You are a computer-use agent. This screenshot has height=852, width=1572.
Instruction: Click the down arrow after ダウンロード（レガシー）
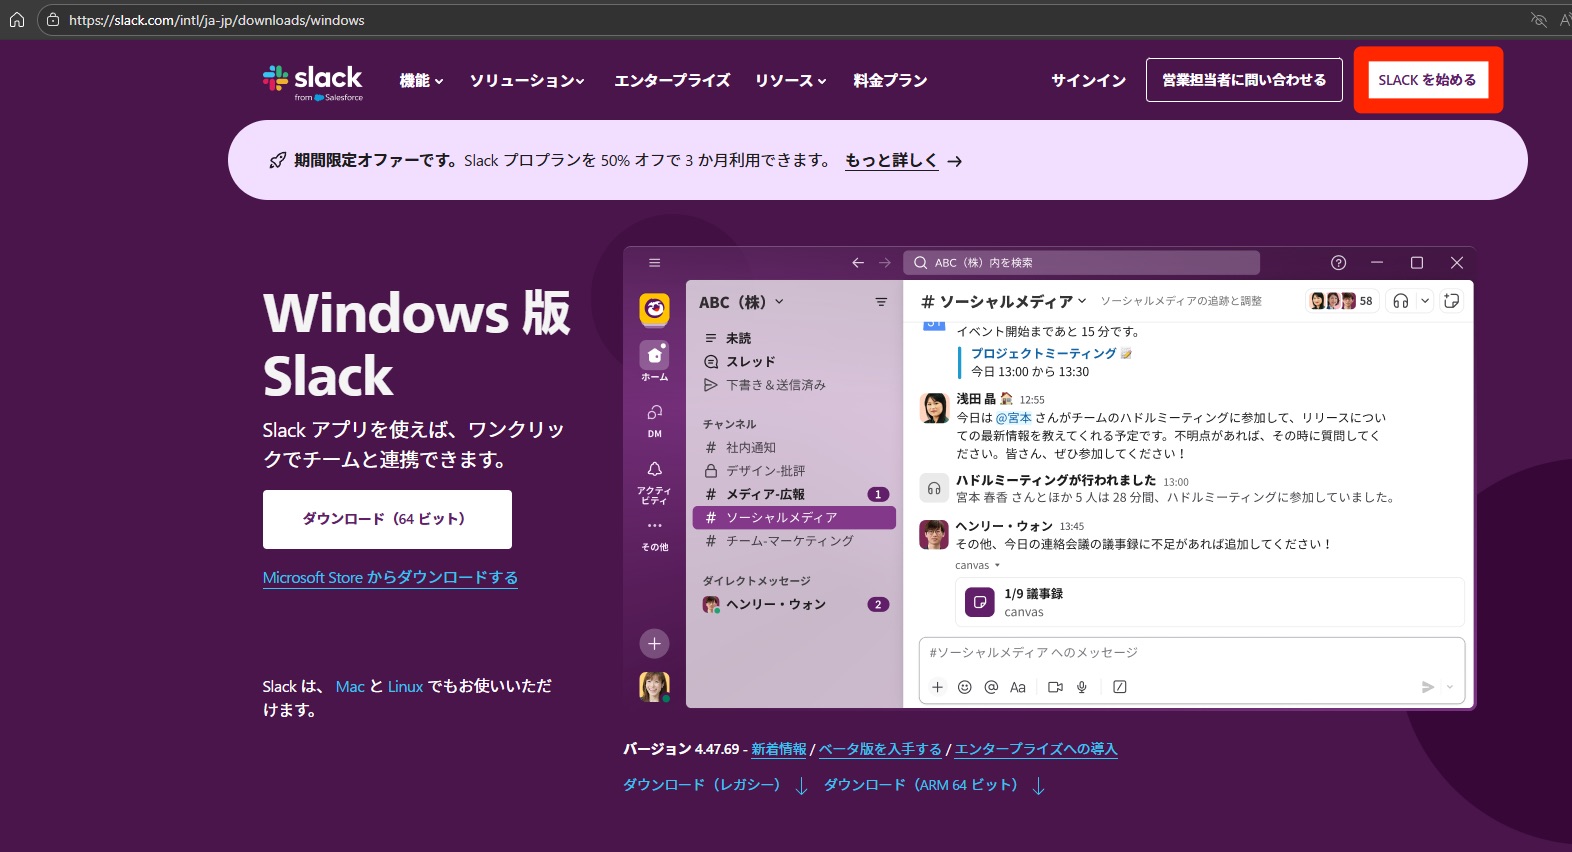pos(801,786)
